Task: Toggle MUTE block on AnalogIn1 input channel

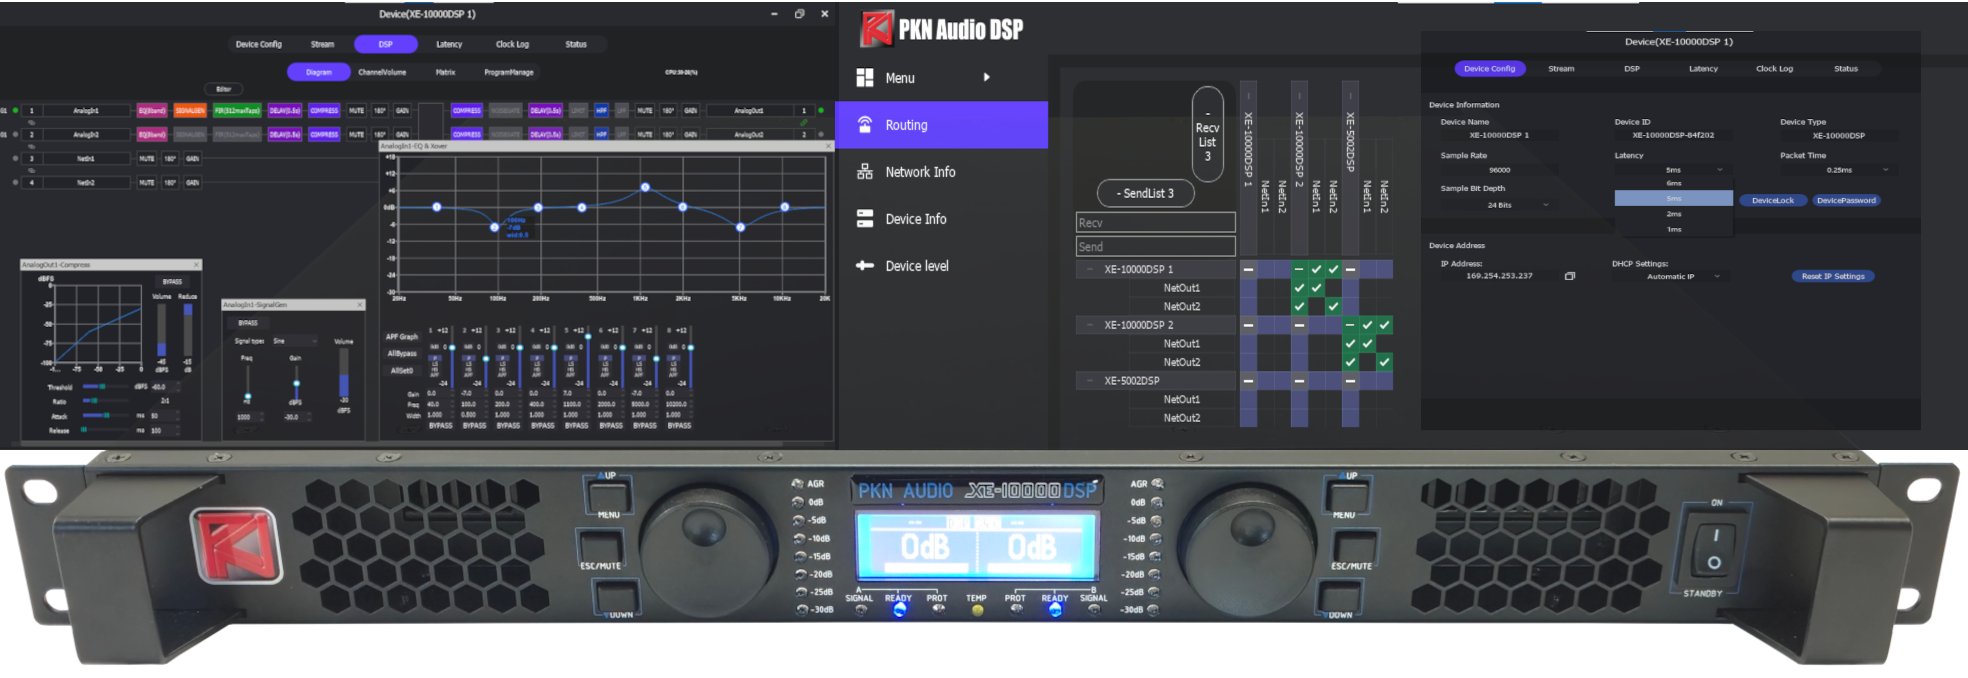Action: click(x=356, y=111)
